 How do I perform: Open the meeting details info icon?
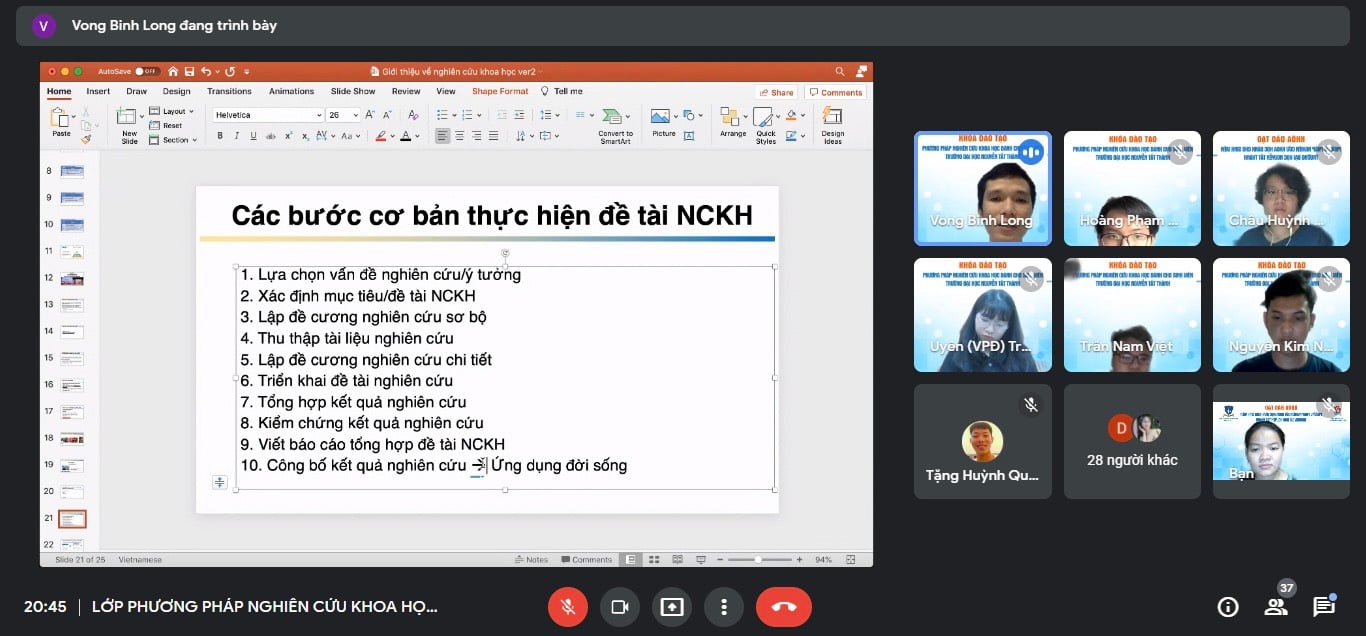tap(1227, 607)
